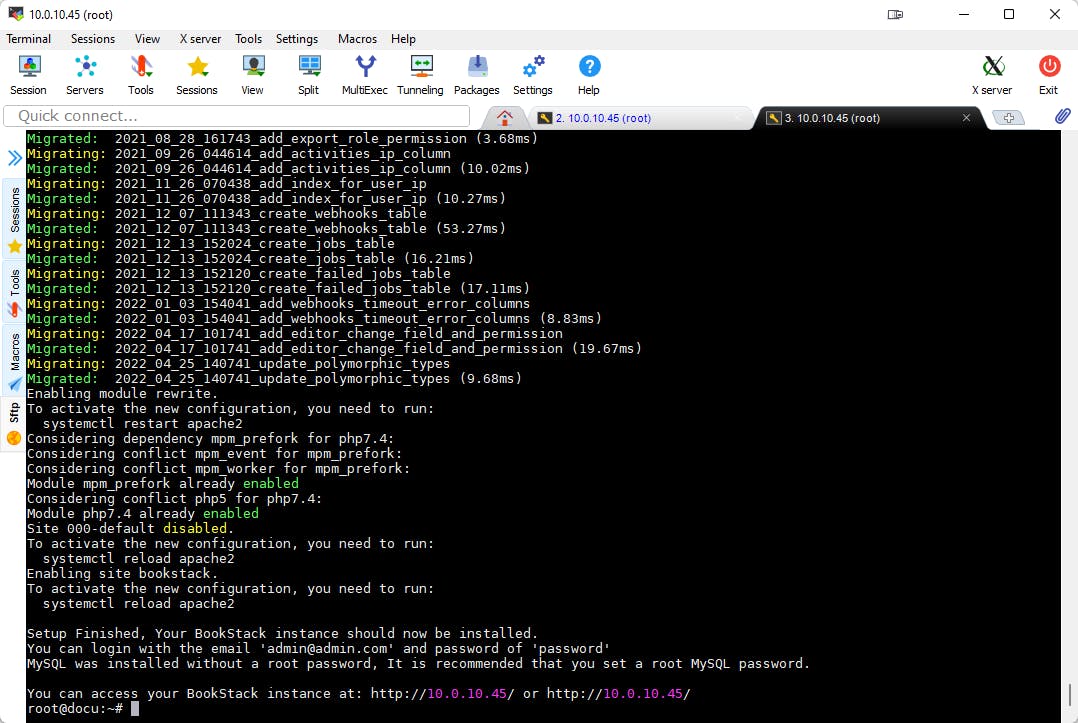Open the Tools menu

248,39
